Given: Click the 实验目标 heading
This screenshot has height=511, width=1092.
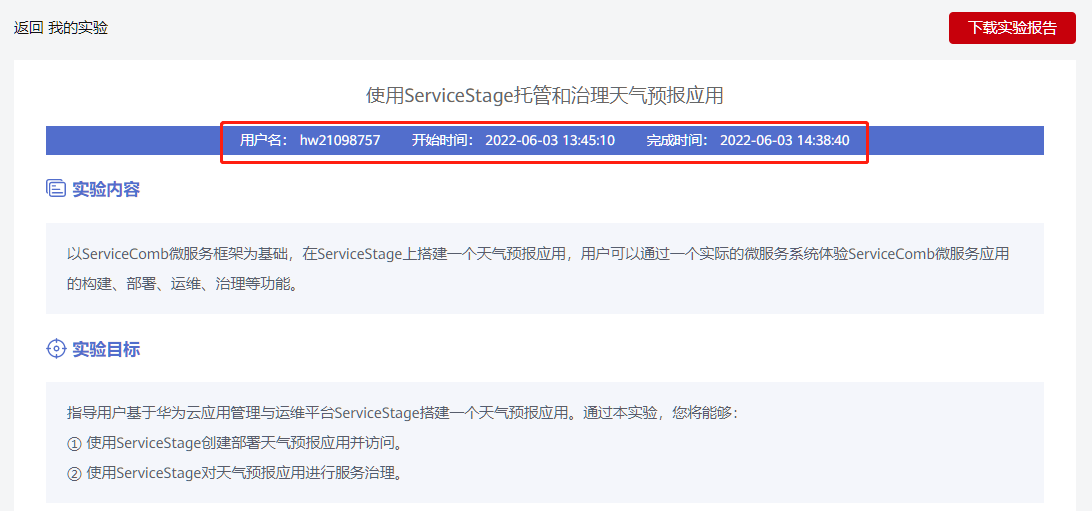Looking at the screenshot, I should click(x=106, y=349).
